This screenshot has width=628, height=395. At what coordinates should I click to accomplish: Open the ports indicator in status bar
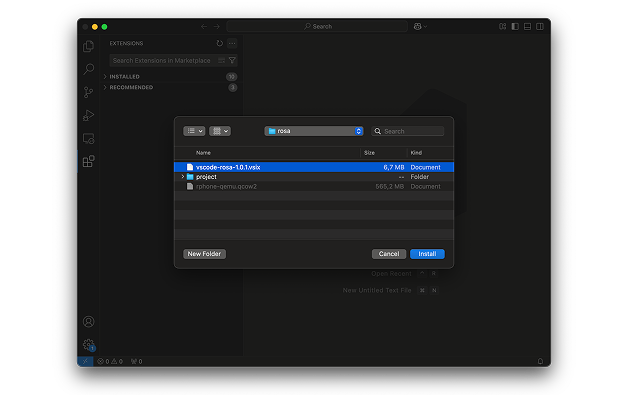(137, 361)
